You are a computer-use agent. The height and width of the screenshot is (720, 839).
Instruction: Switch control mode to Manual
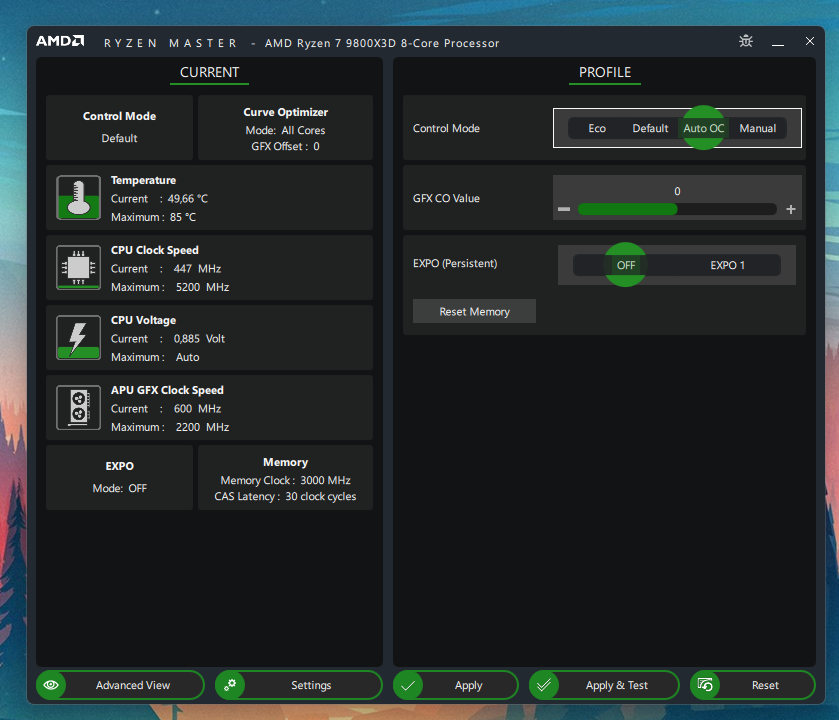(x=757, y=128)
